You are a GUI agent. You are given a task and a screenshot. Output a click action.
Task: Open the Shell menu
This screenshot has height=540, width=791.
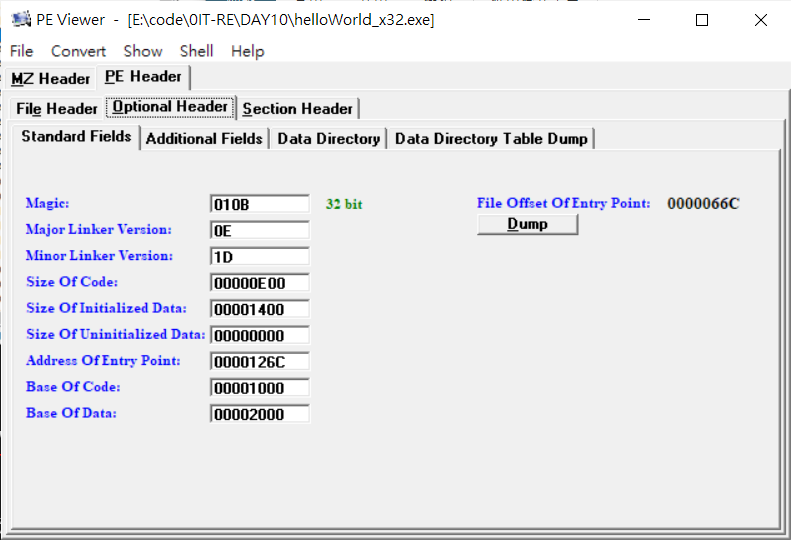coord(196,51)
